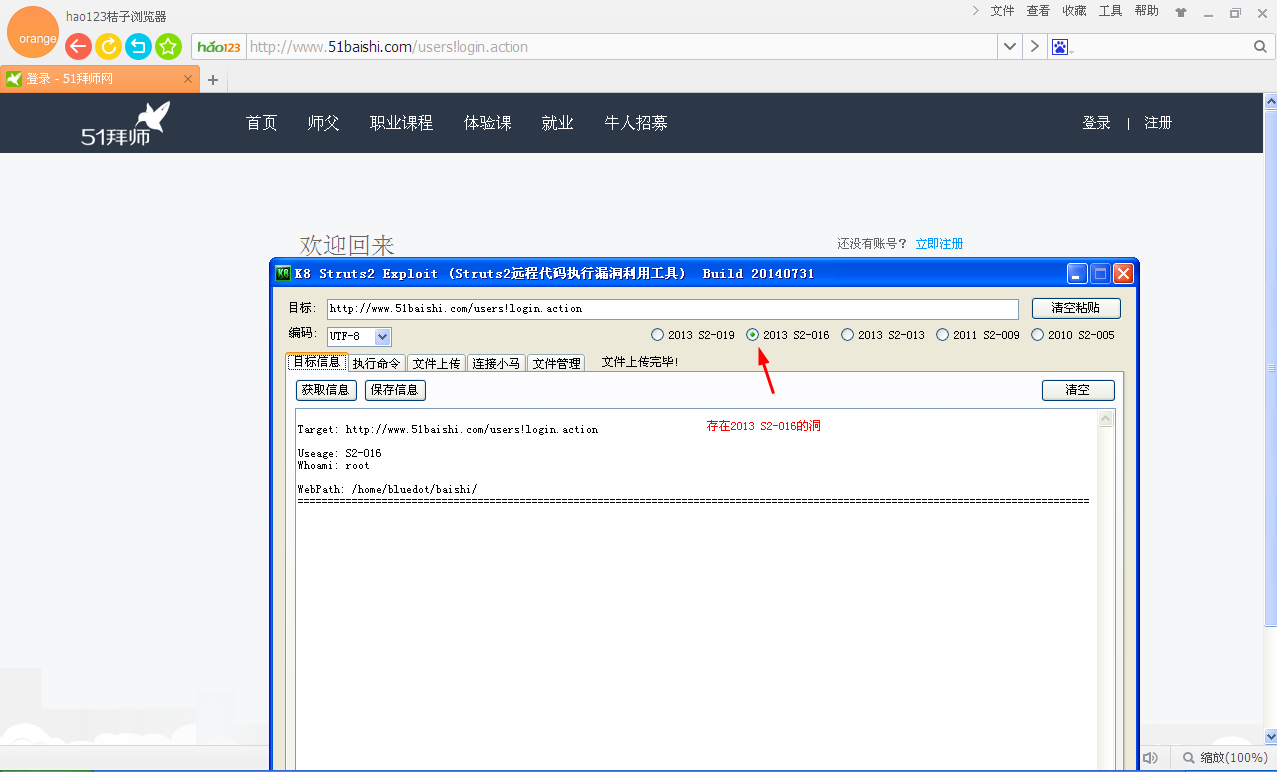Viewport: 1277px width, 772px height.
Task: Click the 登录 link in site header
Action: (x=1096, y=123)
